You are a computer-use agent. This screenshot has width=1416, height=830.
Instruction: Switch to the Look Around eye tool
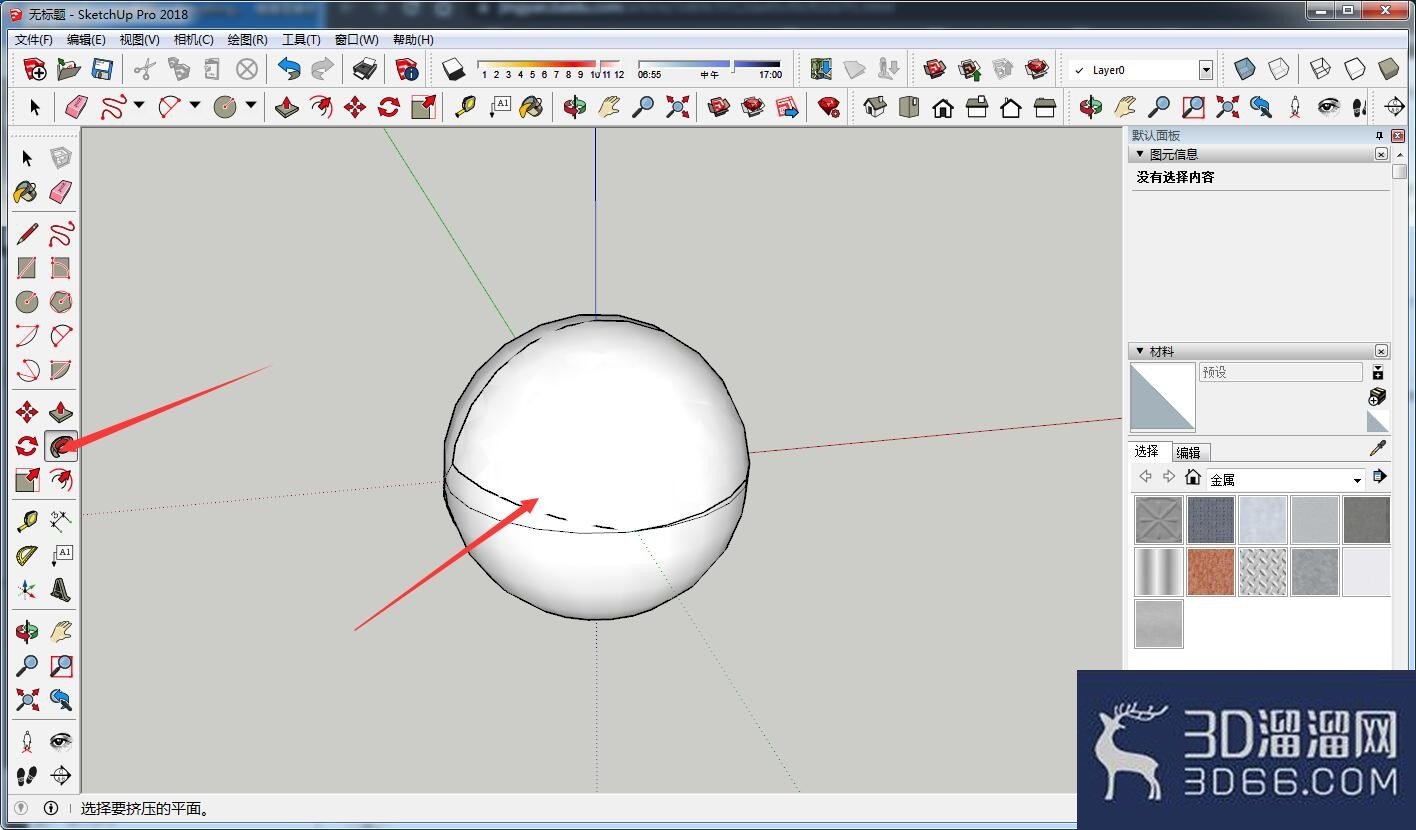tap(61, 742)
